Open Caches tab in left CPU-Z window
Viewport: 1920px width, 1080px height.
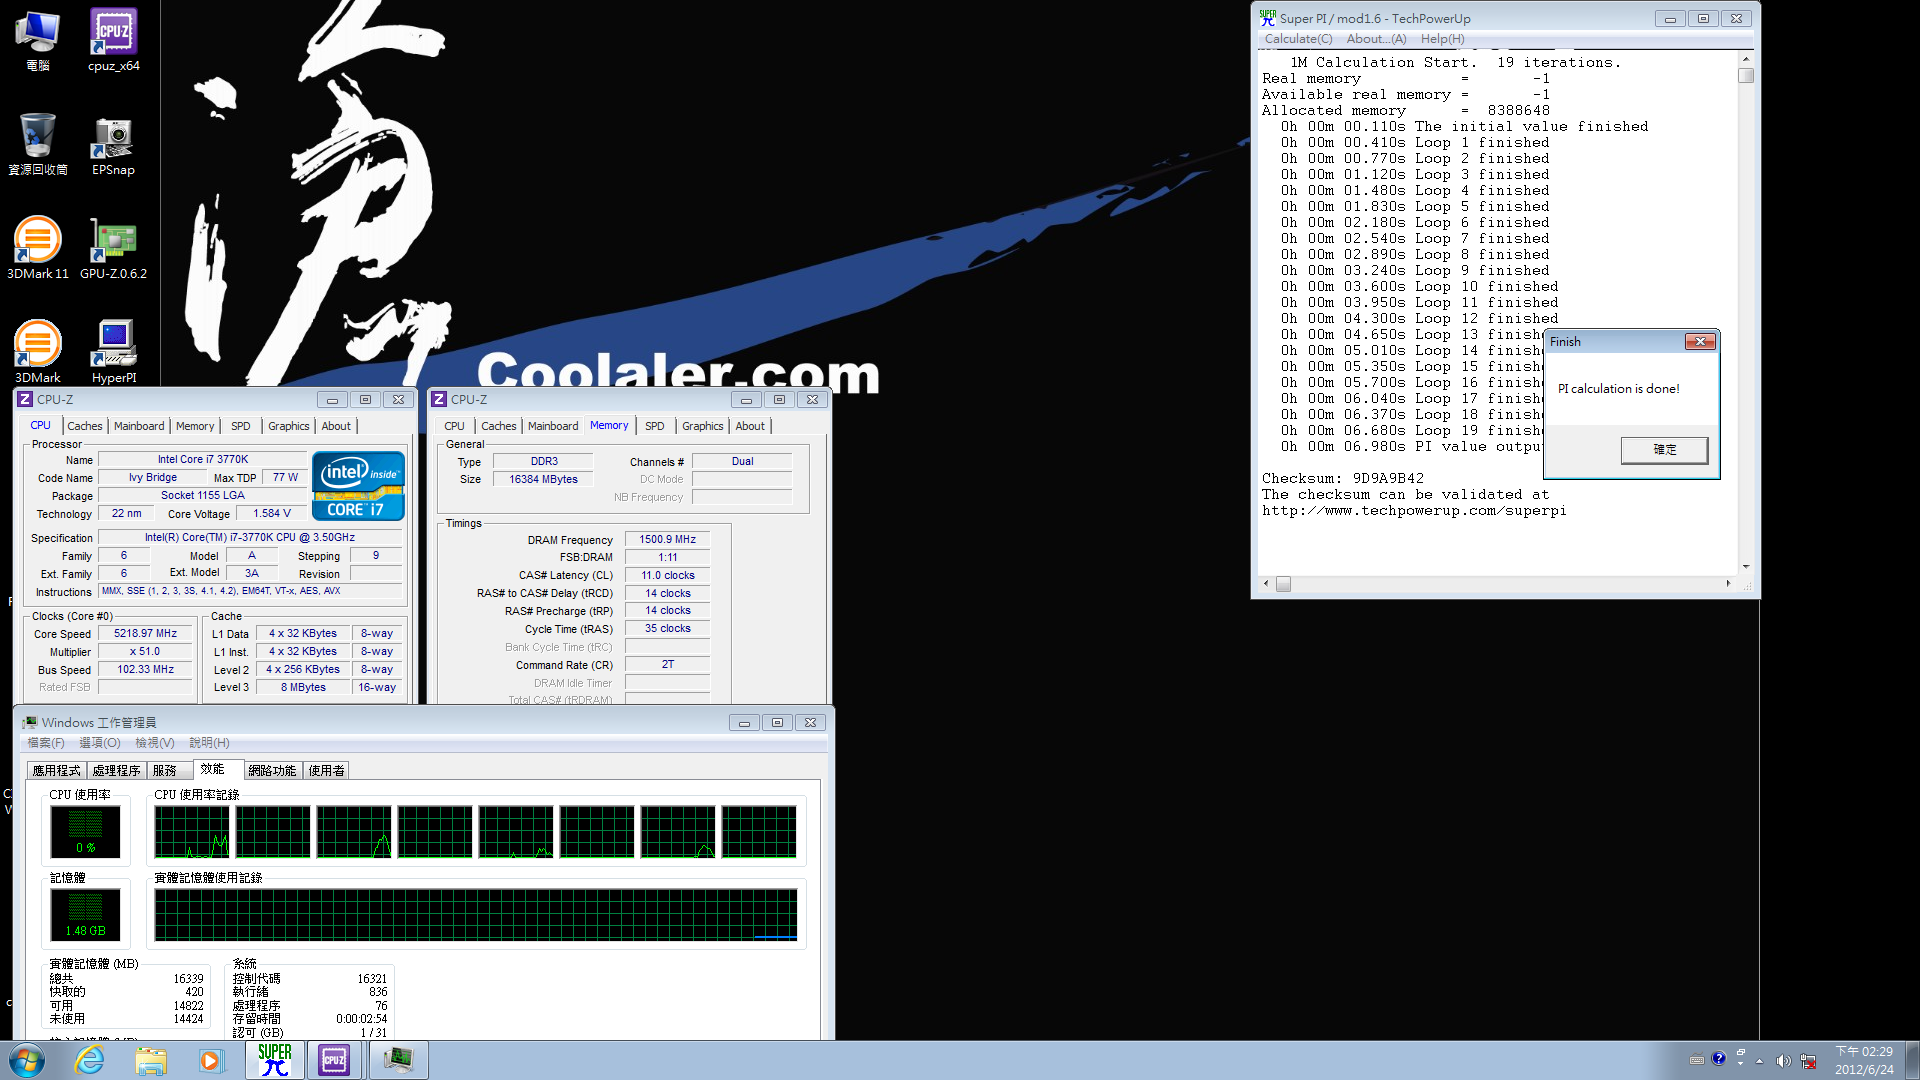click(85, 426)
